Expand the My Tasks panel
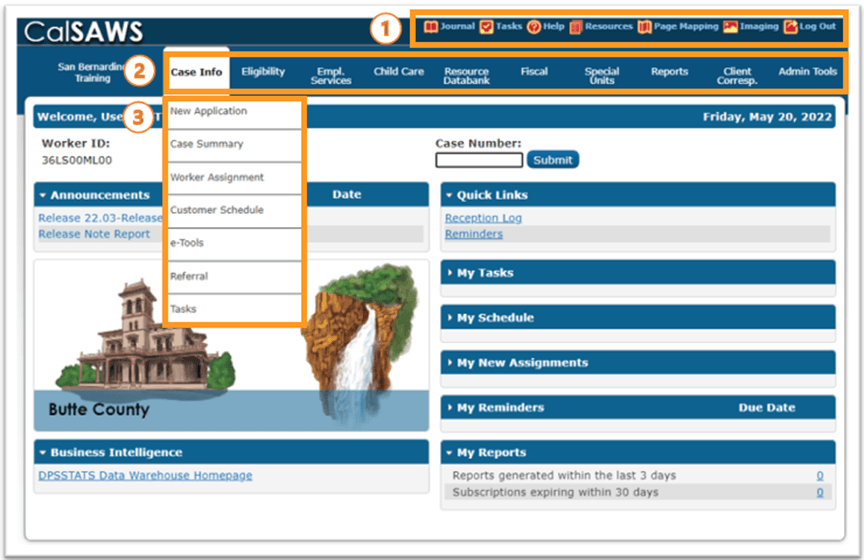This screenshot has width=864, height=560. coord(450,273)
